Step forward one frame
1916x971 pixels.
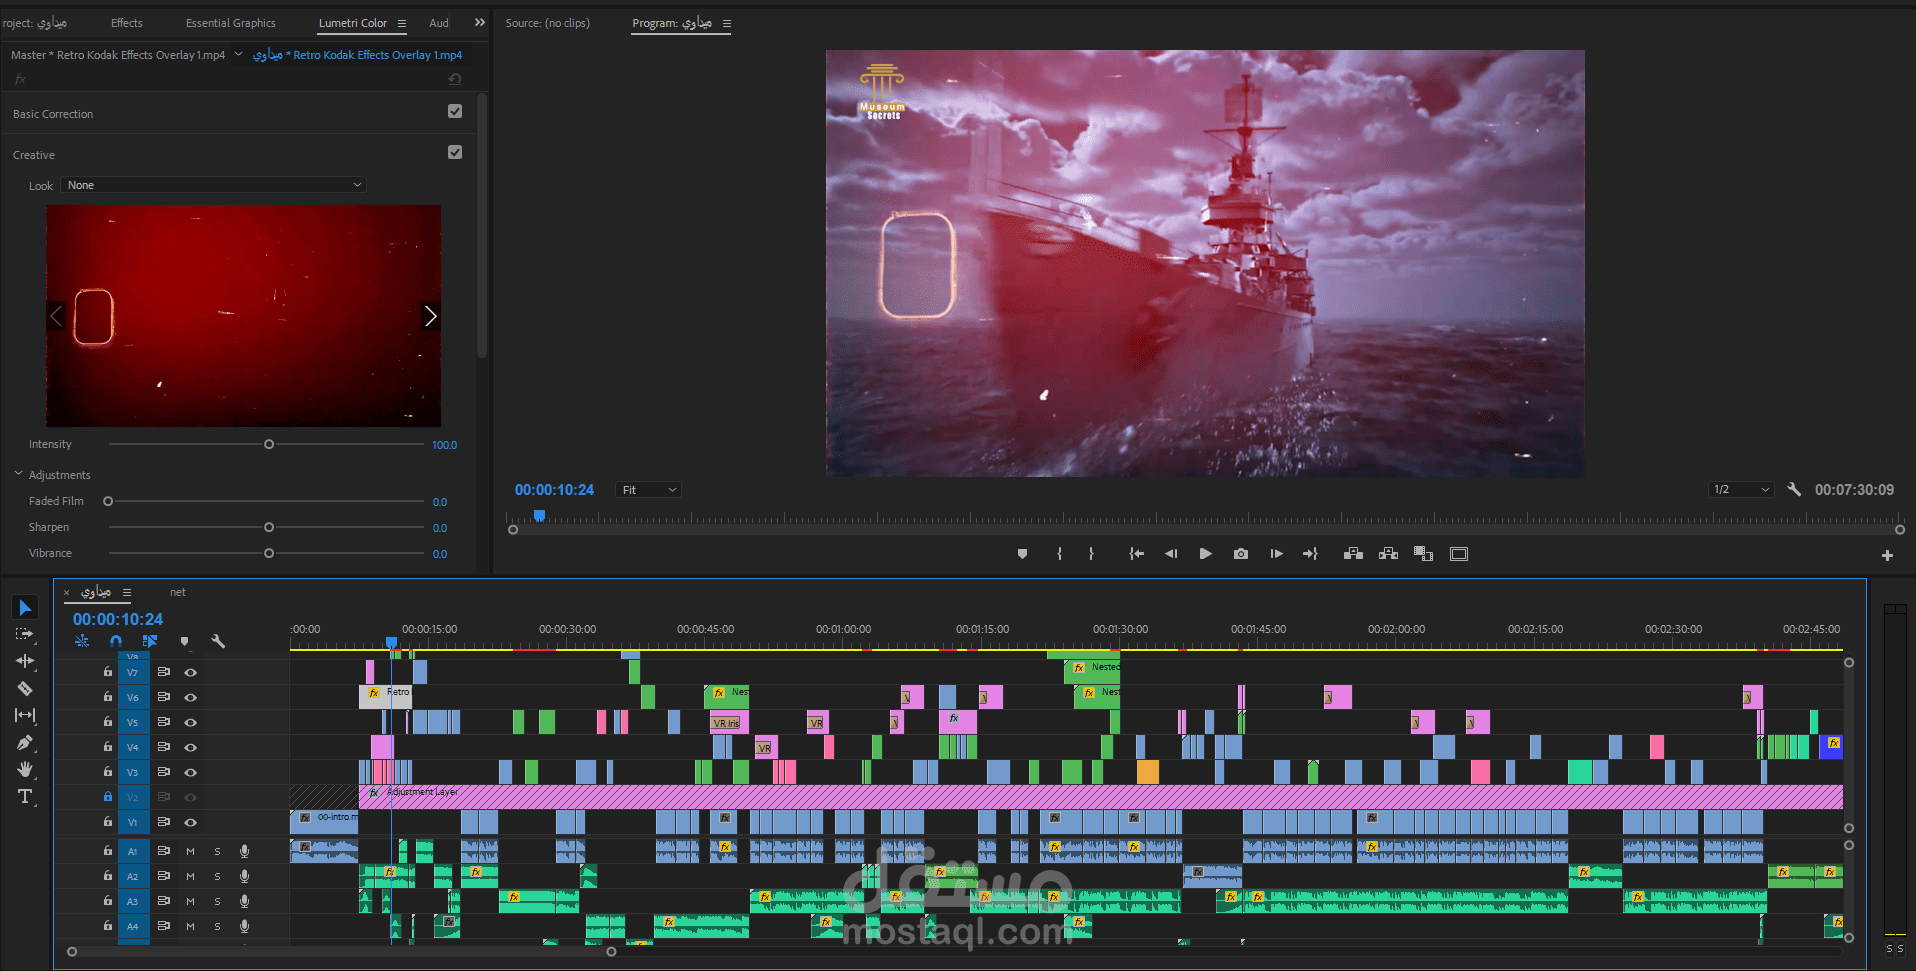1276,554
